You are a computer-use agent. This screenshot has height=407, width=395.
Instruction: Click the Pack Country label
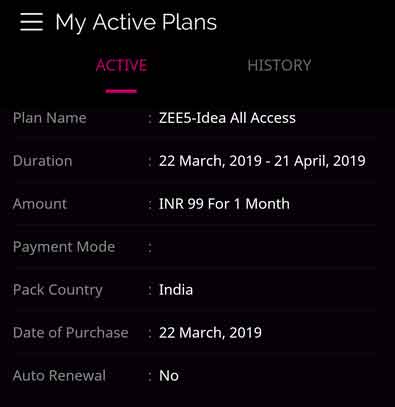click(x=58, y=290)
